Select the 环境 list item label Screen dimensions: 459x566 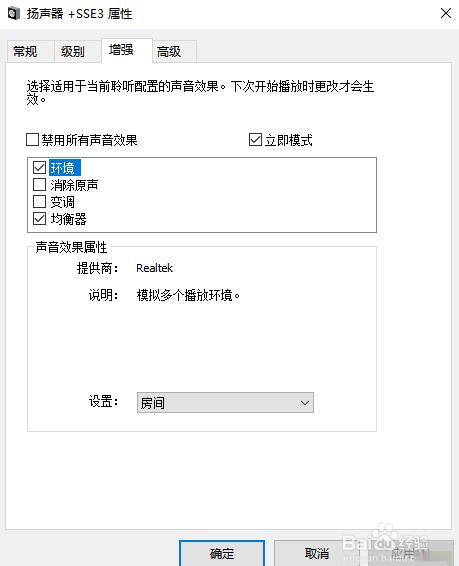tap(65, 168)
